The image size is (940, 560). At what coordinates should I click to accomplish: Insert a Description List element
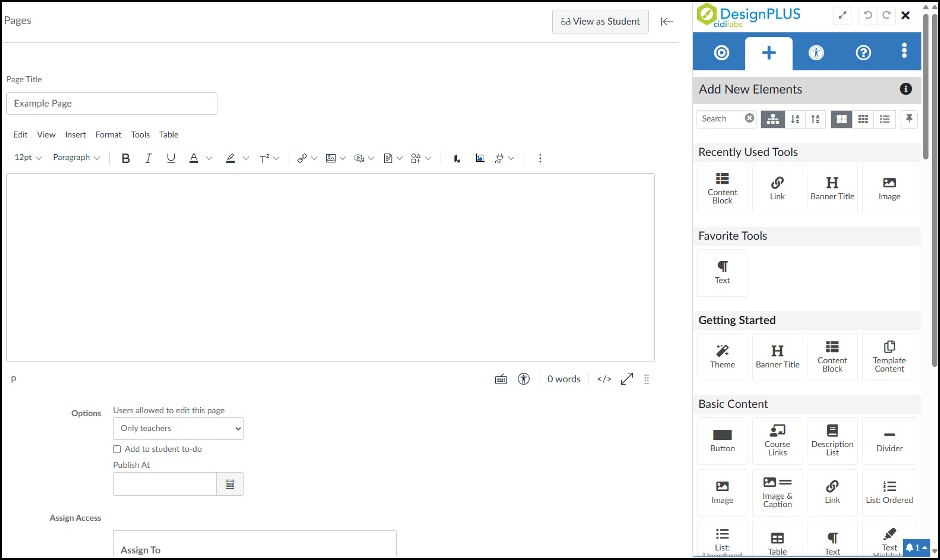click(x=832, y=440)
